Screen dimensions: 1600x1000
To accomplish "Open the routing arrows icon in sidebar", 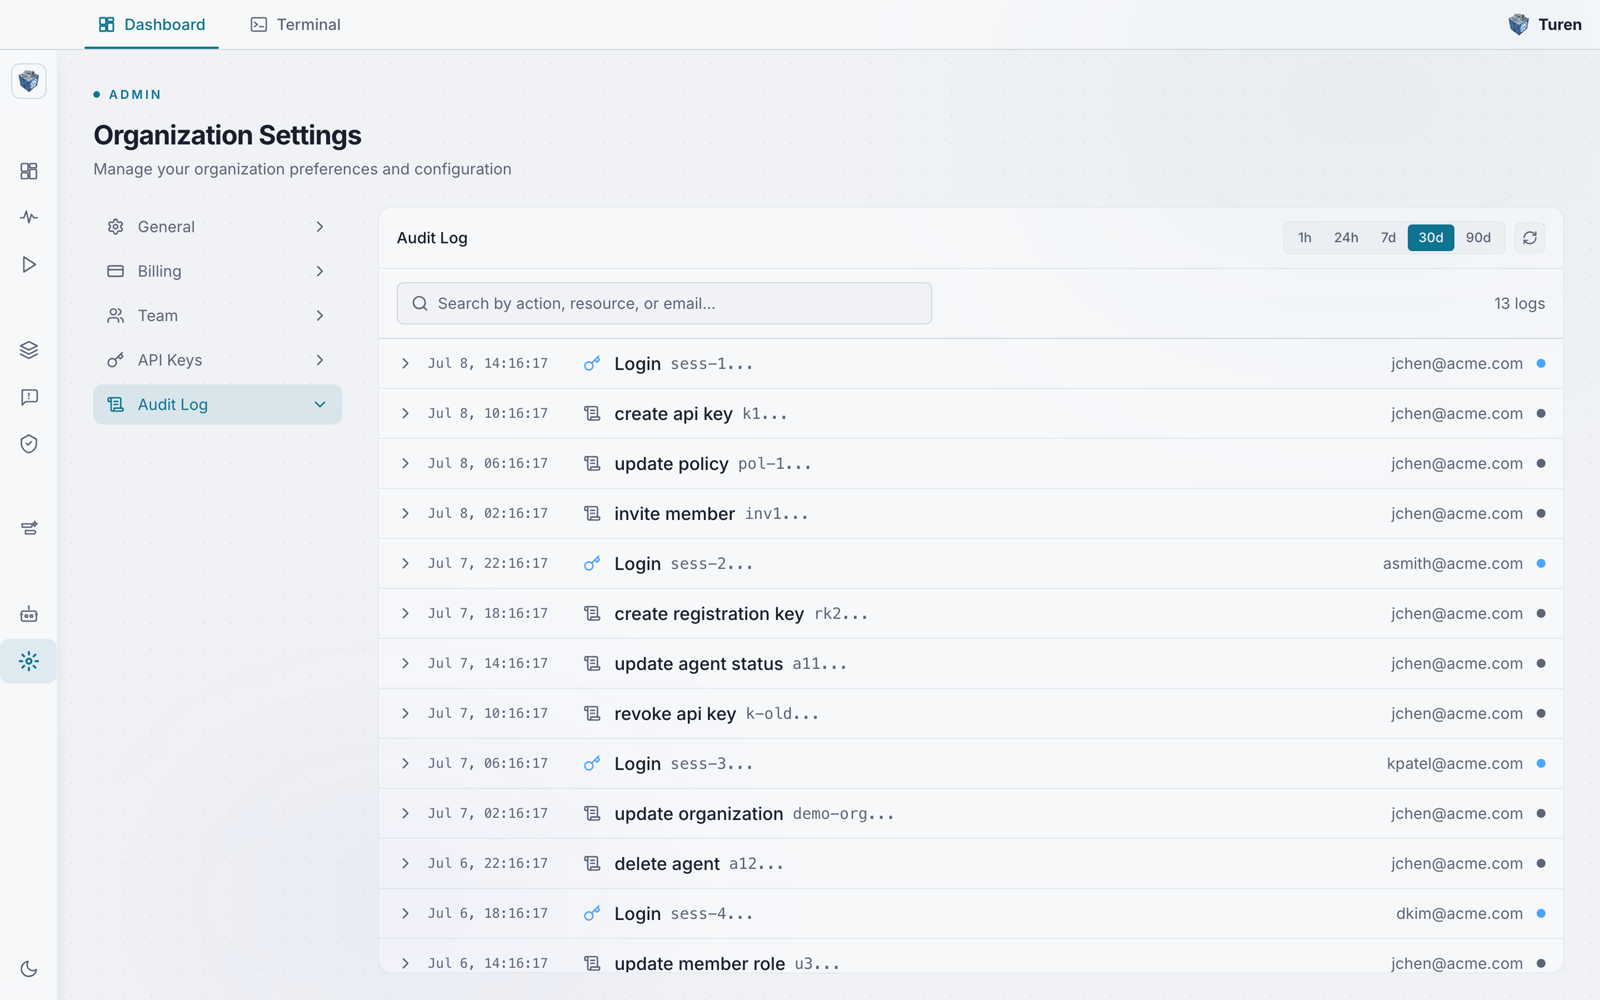I will 29,528.
